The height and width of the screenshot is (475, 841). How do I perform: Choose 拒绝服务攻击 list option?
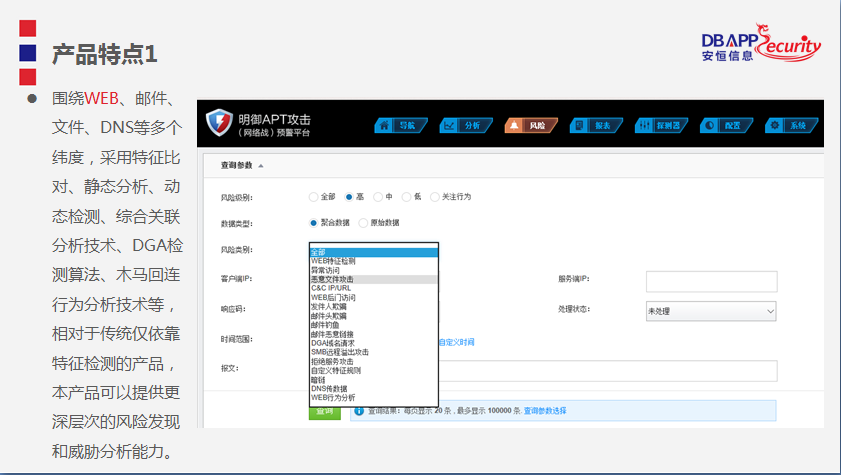374,361
